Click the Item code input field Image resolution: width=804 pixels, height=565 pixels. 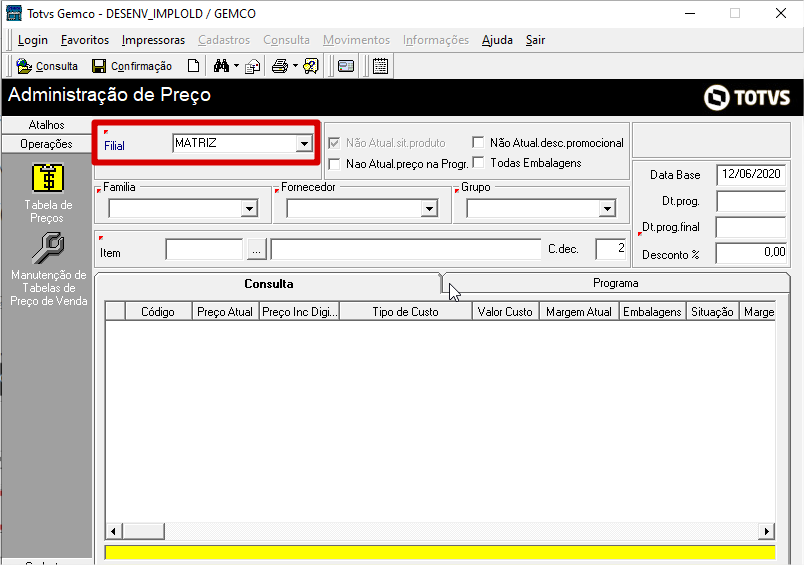(x=204, y=250)
